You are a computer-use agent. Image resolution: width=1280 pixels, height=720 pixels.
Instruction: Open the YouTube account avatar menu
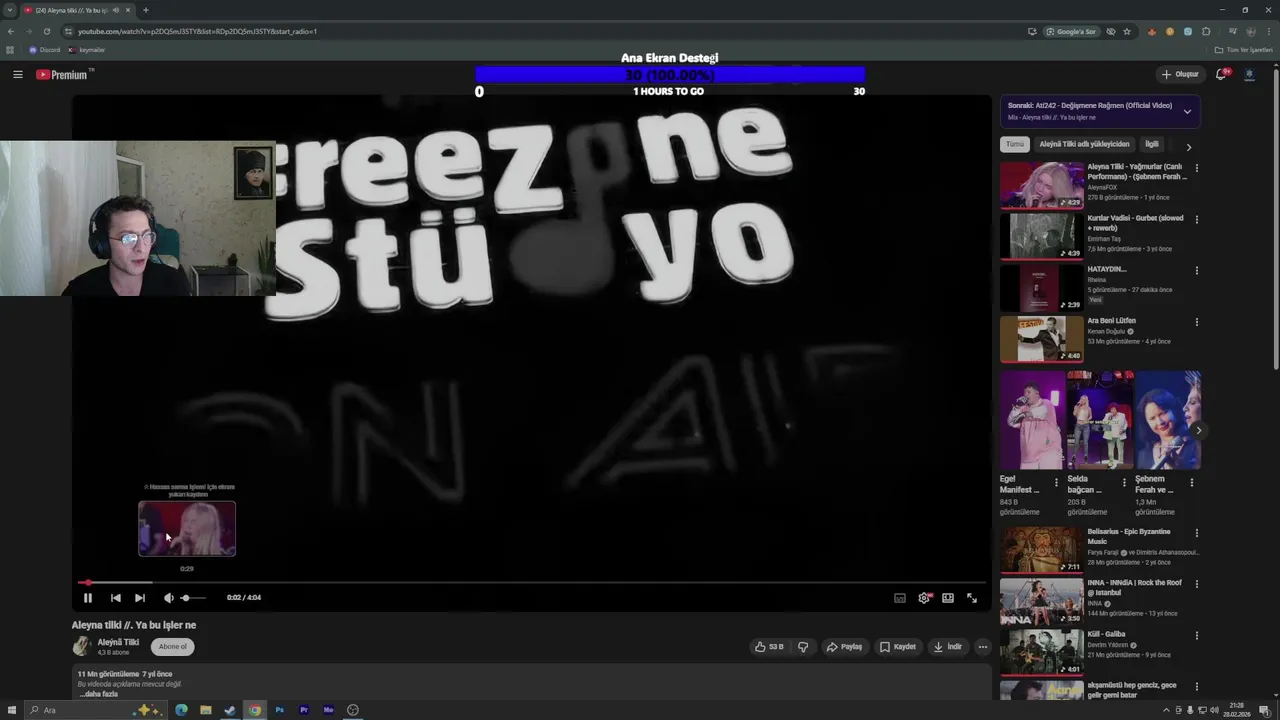[x=1249, y=74]
